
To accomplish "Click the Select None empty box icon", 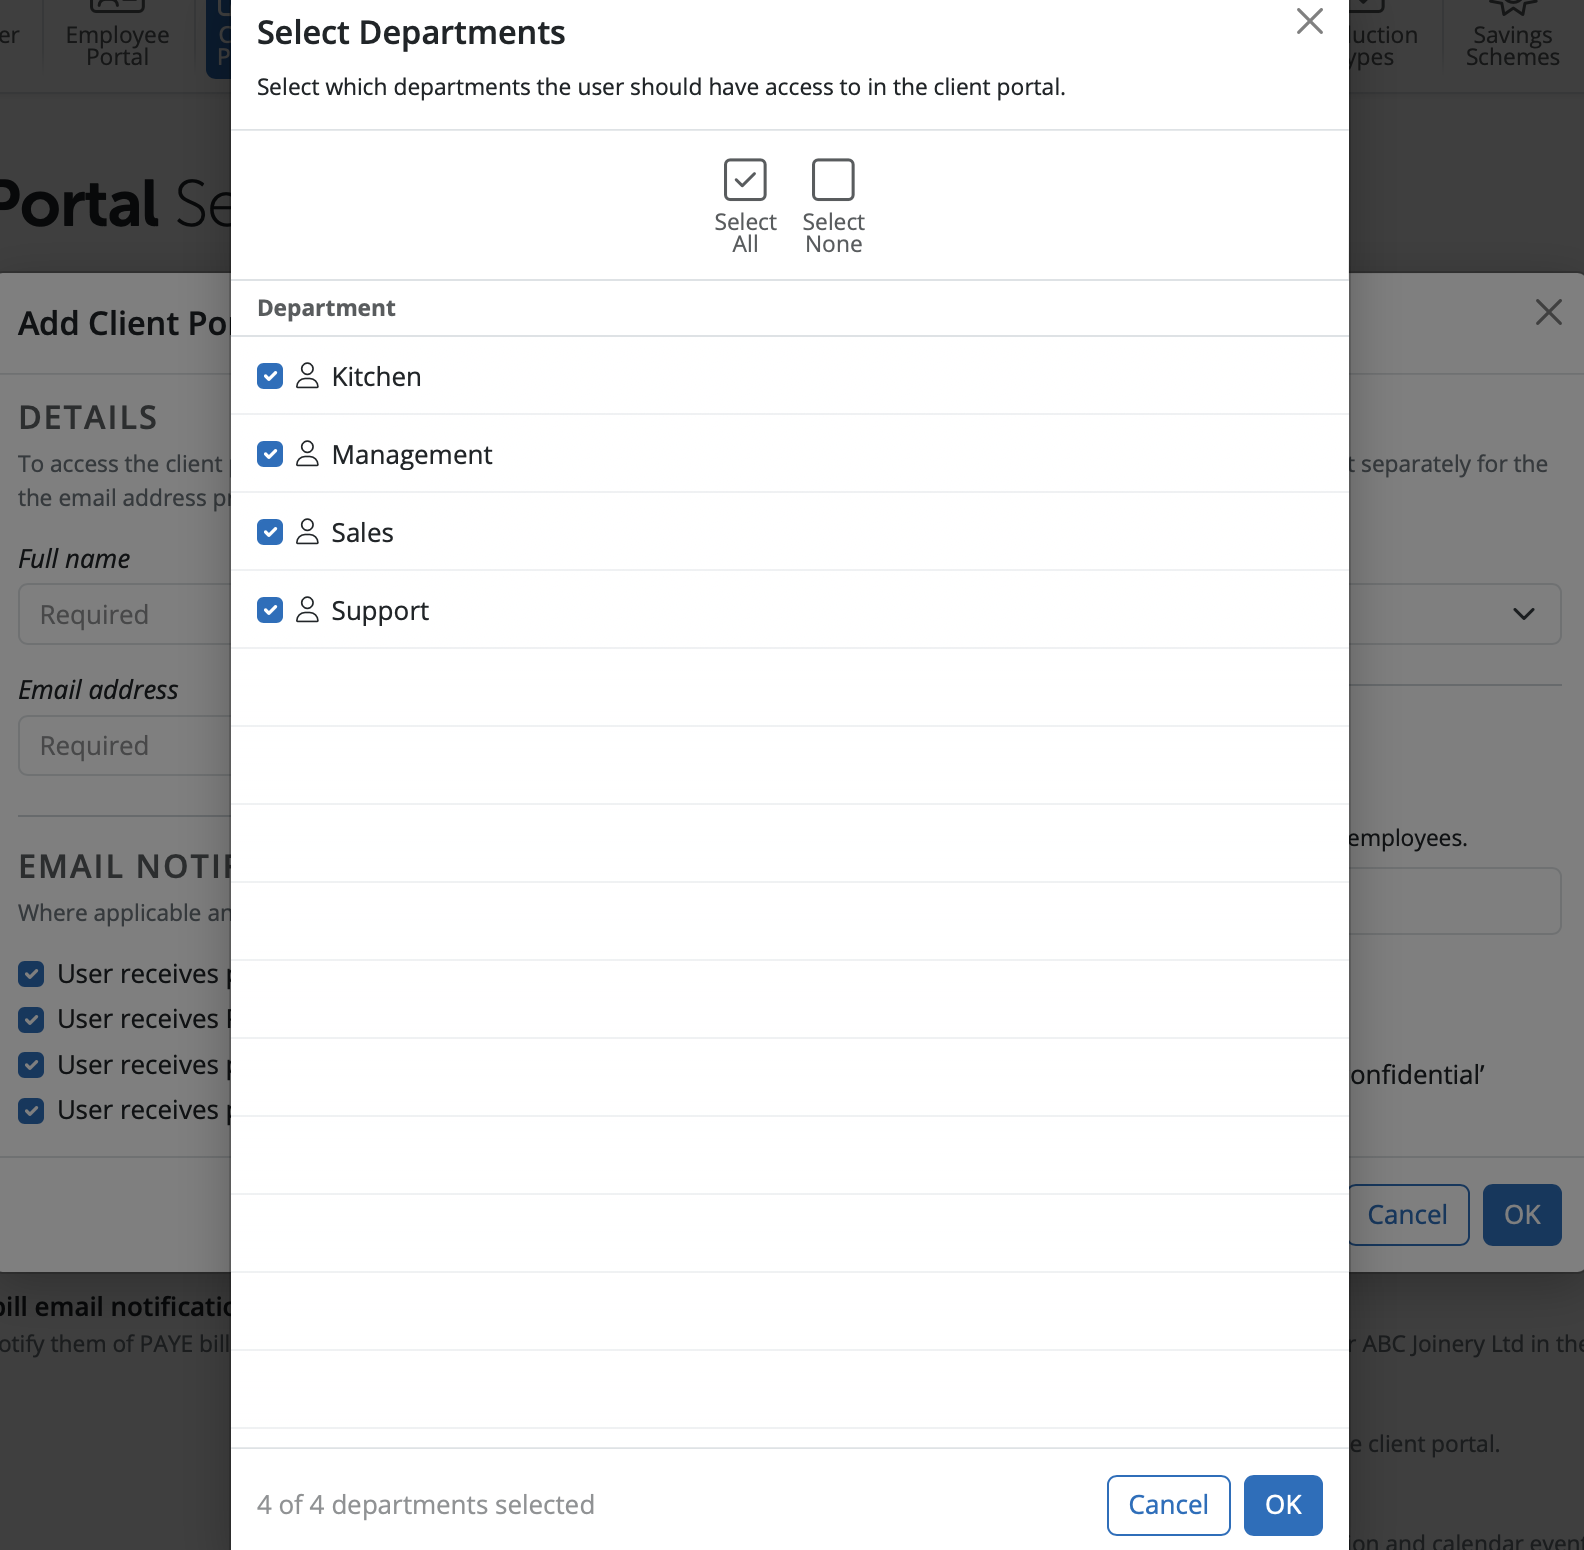I will [833, 181].
